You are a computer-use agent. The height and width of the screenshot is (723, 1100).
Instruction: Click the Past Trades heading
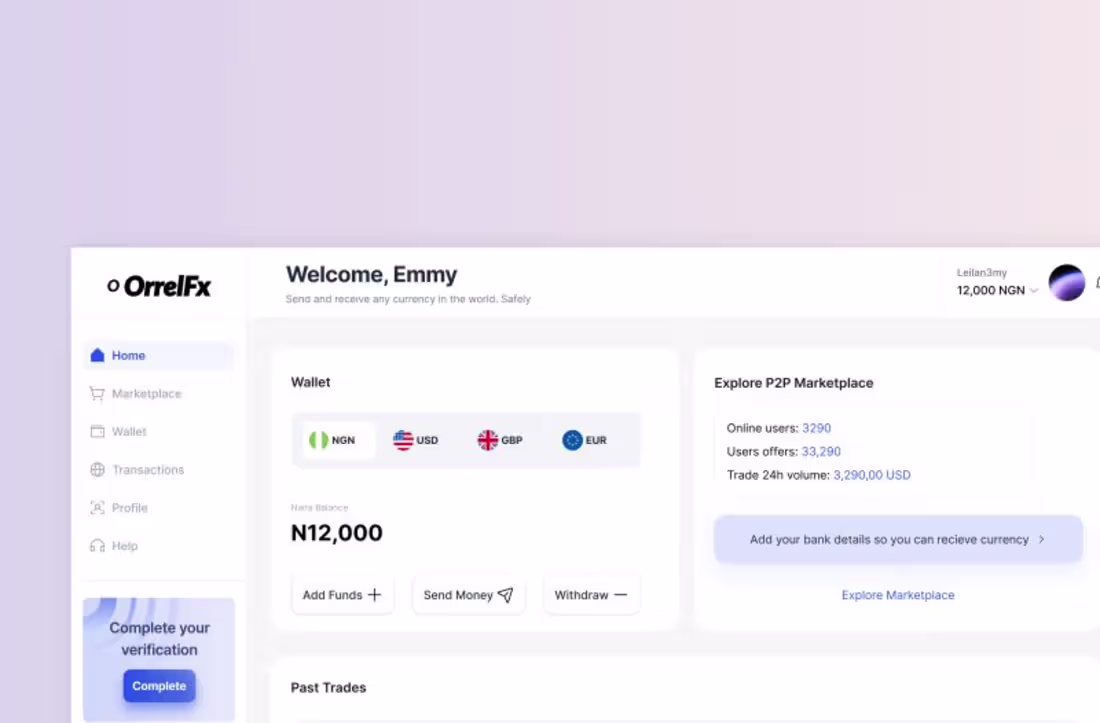tap(328, 687)
